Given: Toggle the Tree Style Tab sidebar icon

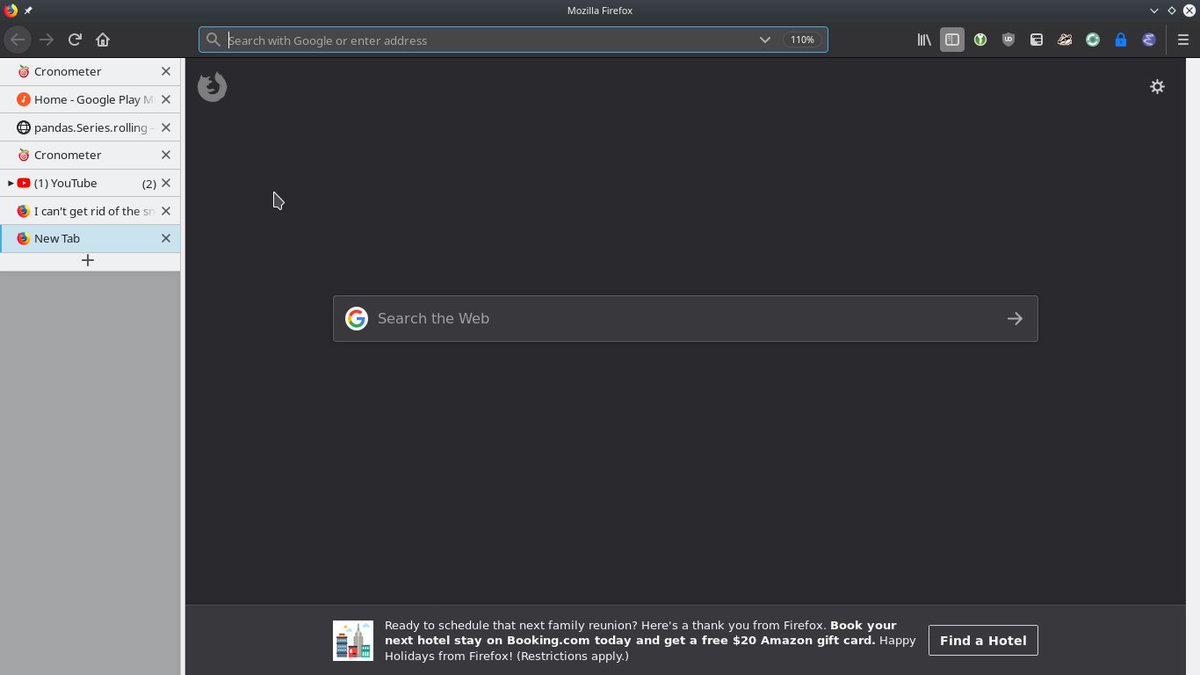Looking at the screenshot, I should point(951,40).
